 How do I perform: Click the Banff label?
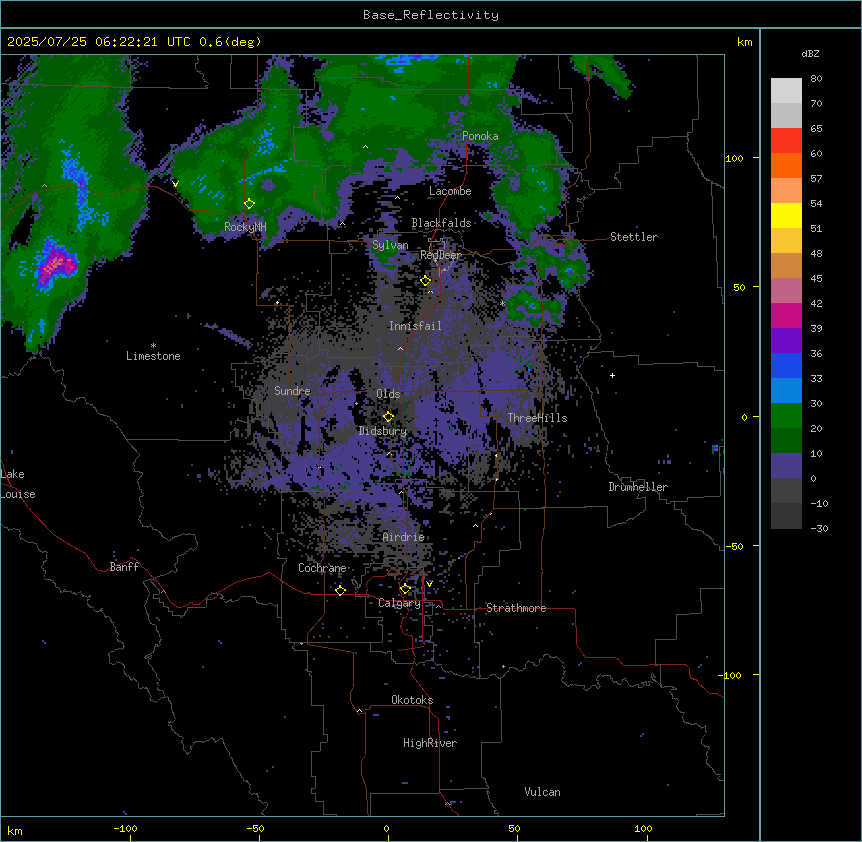tap(124, 567)
